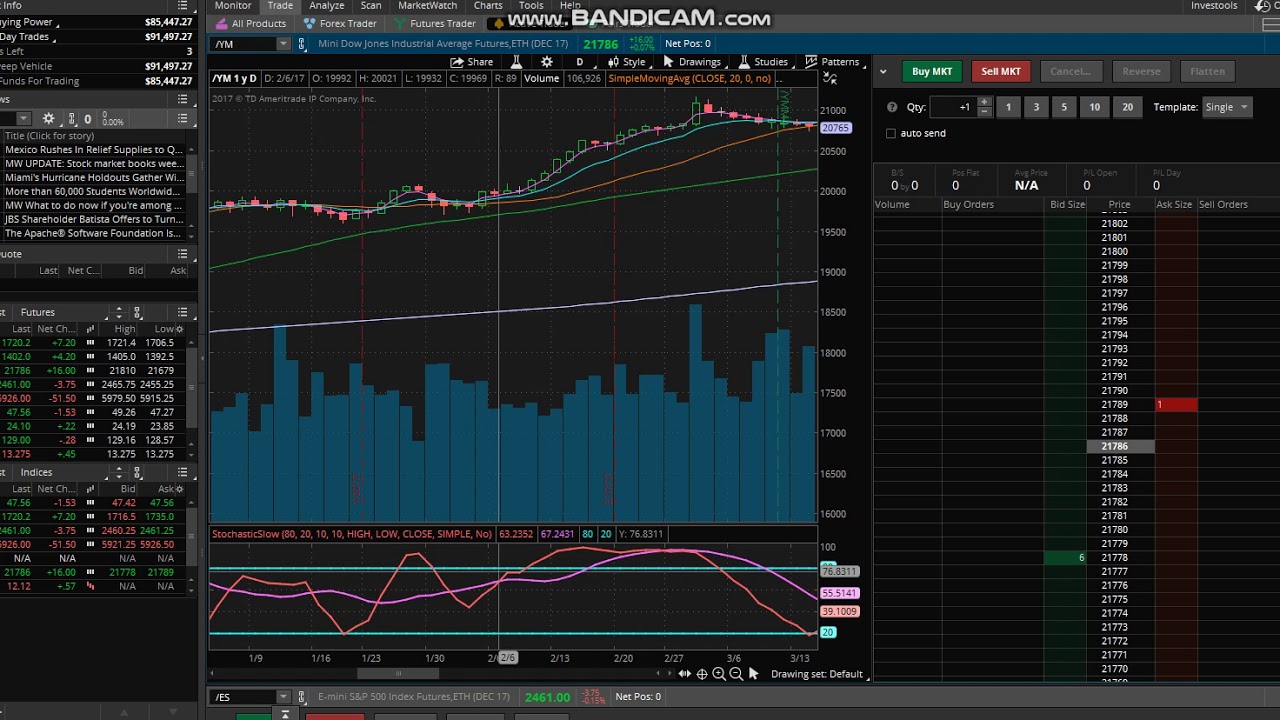Screen dimensions: 1280x720
Task: Switch to the Tools tab
Action: coord(531,6)
